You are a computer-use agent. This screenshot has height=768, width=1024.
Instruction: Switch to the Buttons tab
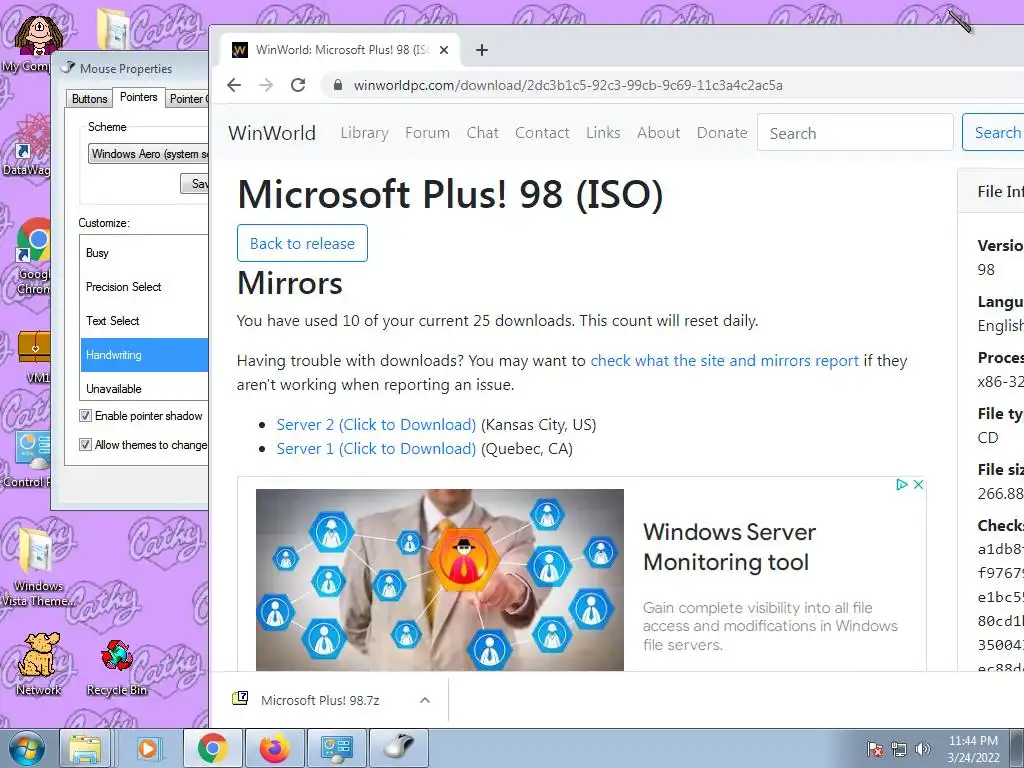(89, 99)
